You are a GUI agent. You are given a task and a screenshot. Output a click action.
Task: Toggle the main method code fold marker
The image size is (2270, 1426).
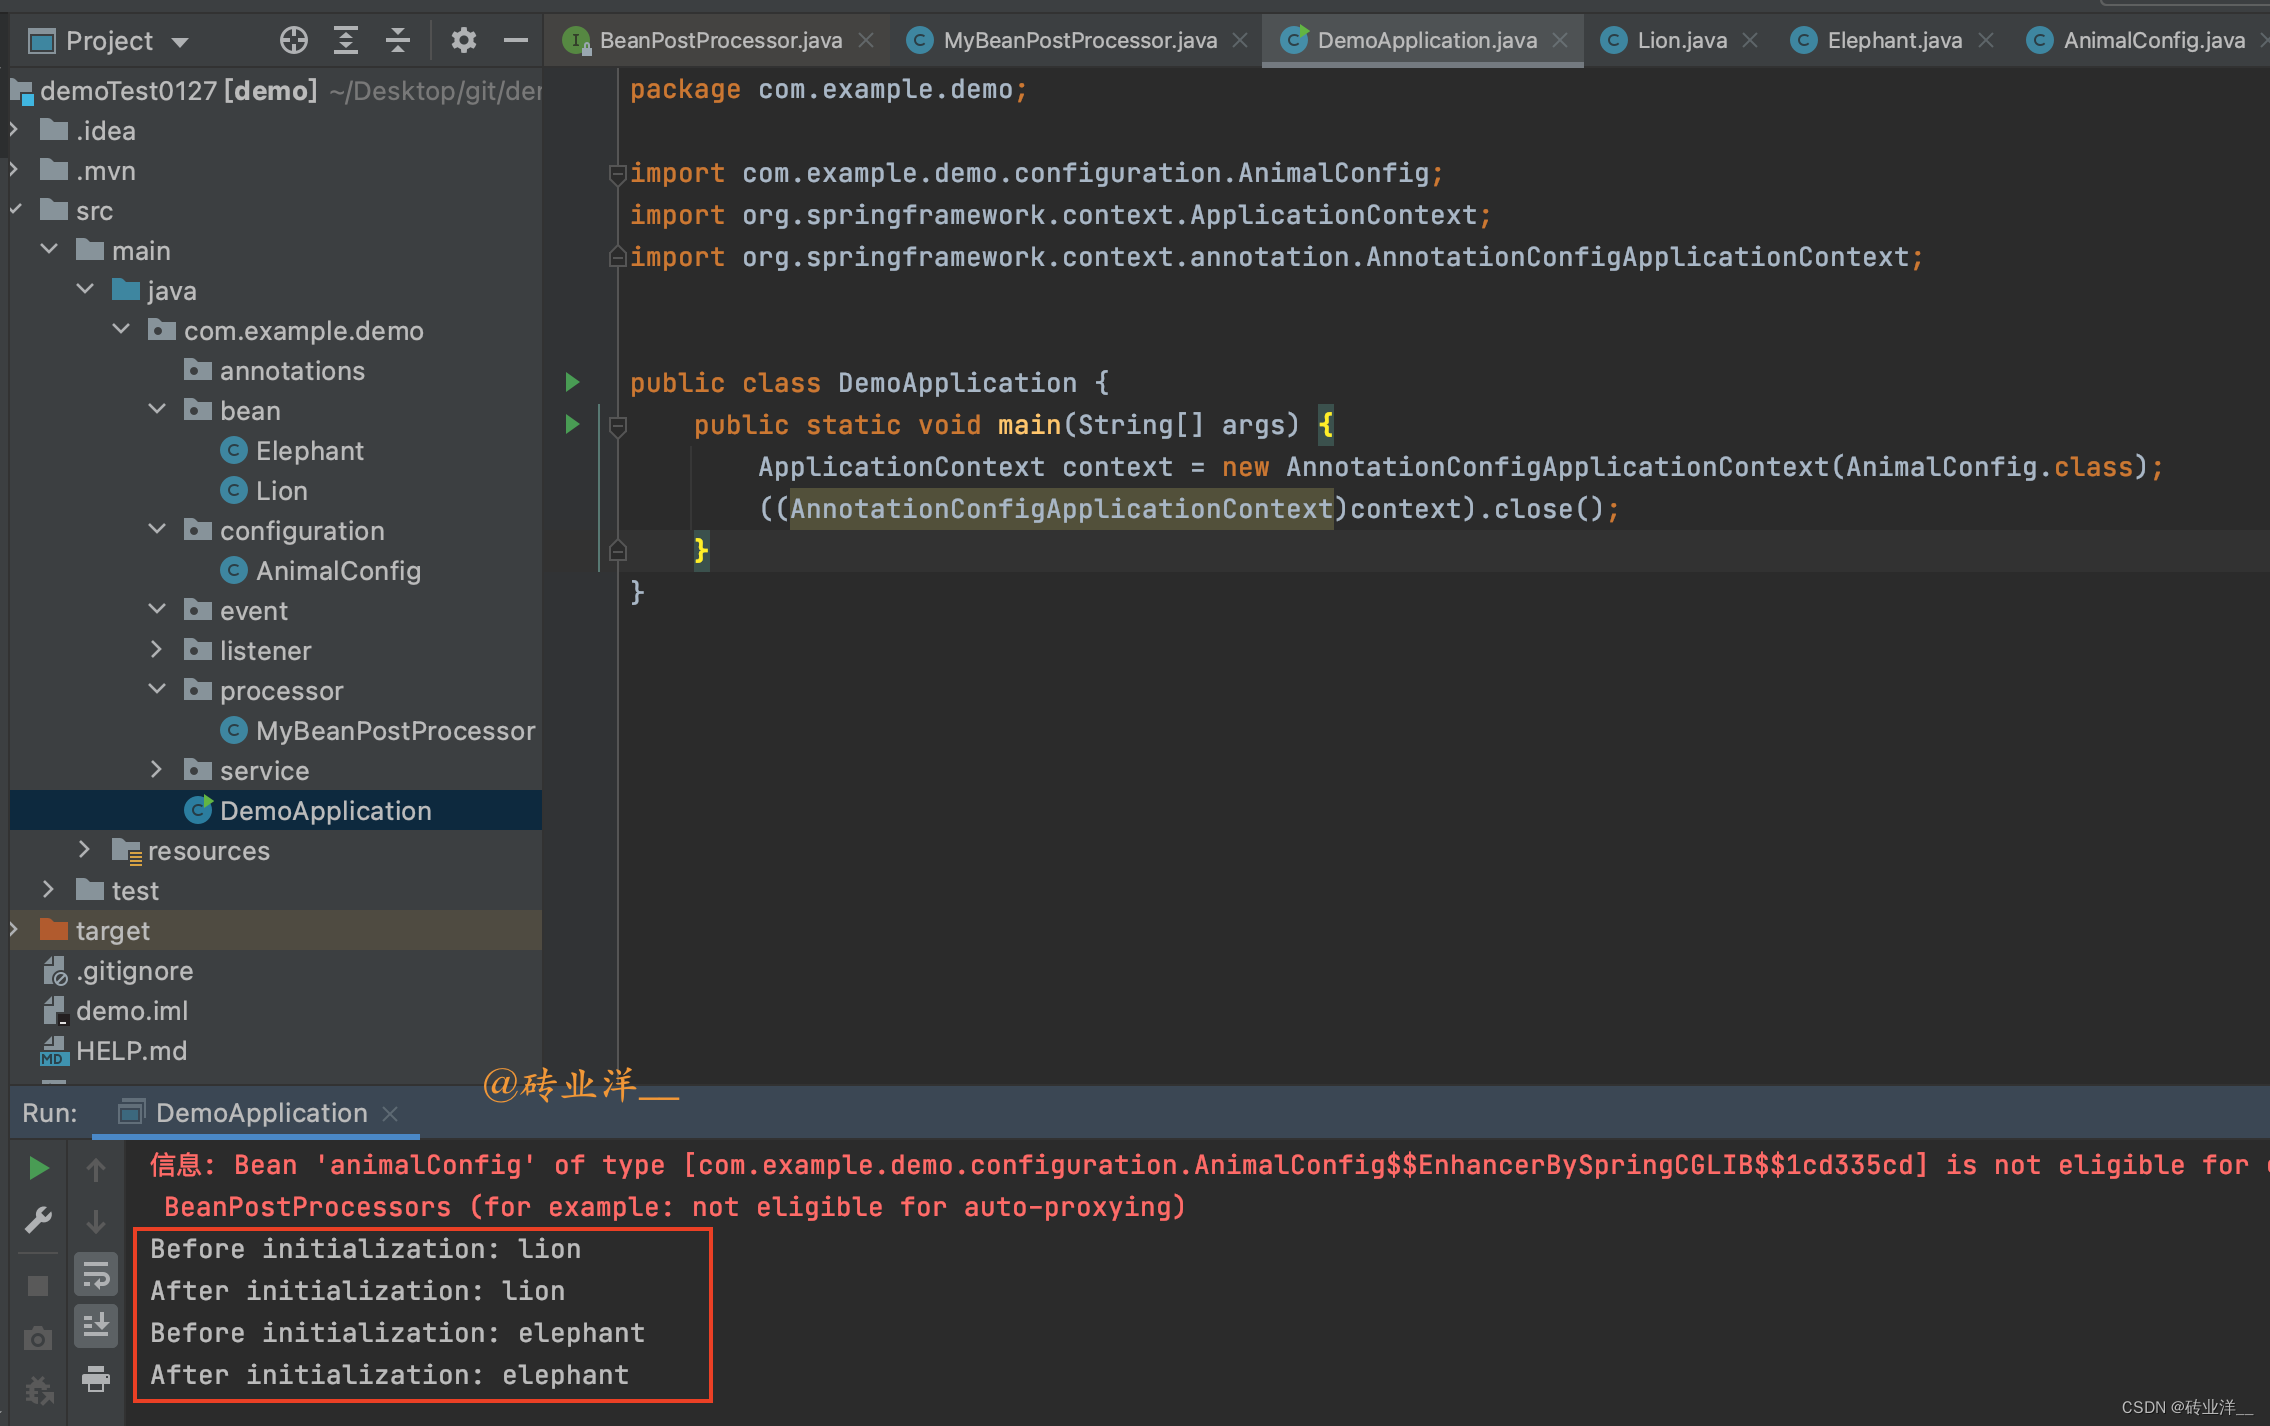(618, 426)
